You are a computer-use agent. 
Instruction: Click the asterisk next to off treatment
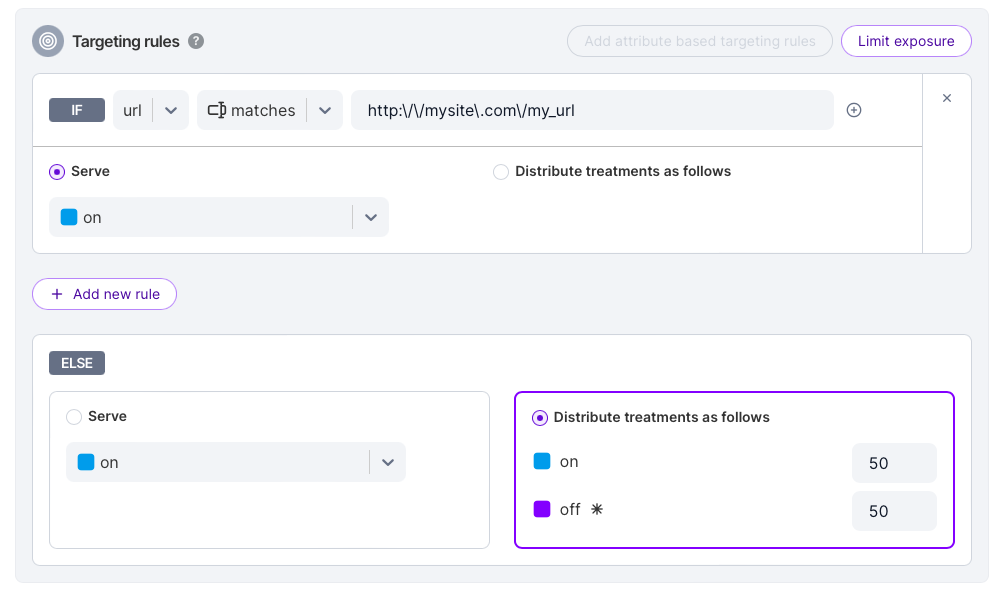click(x=597, y=509)
